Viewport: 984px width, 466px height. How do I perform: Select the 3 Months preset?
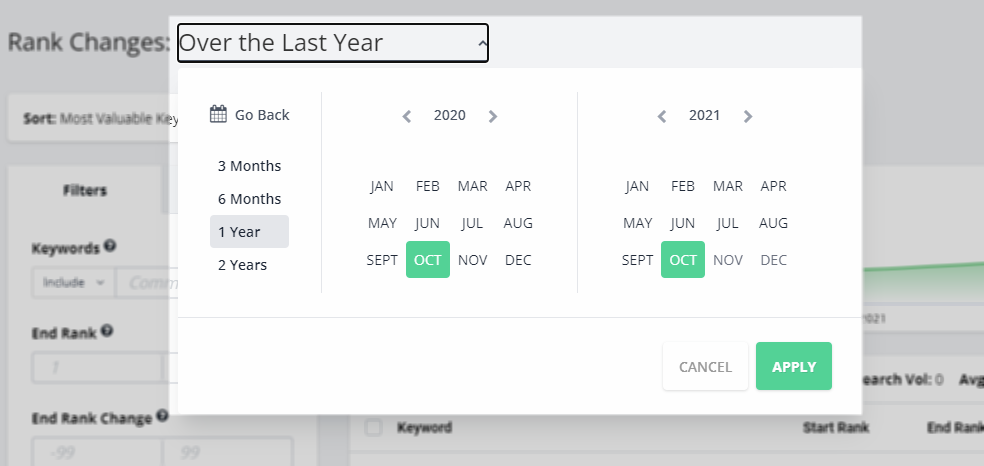[x=249, y=166]
